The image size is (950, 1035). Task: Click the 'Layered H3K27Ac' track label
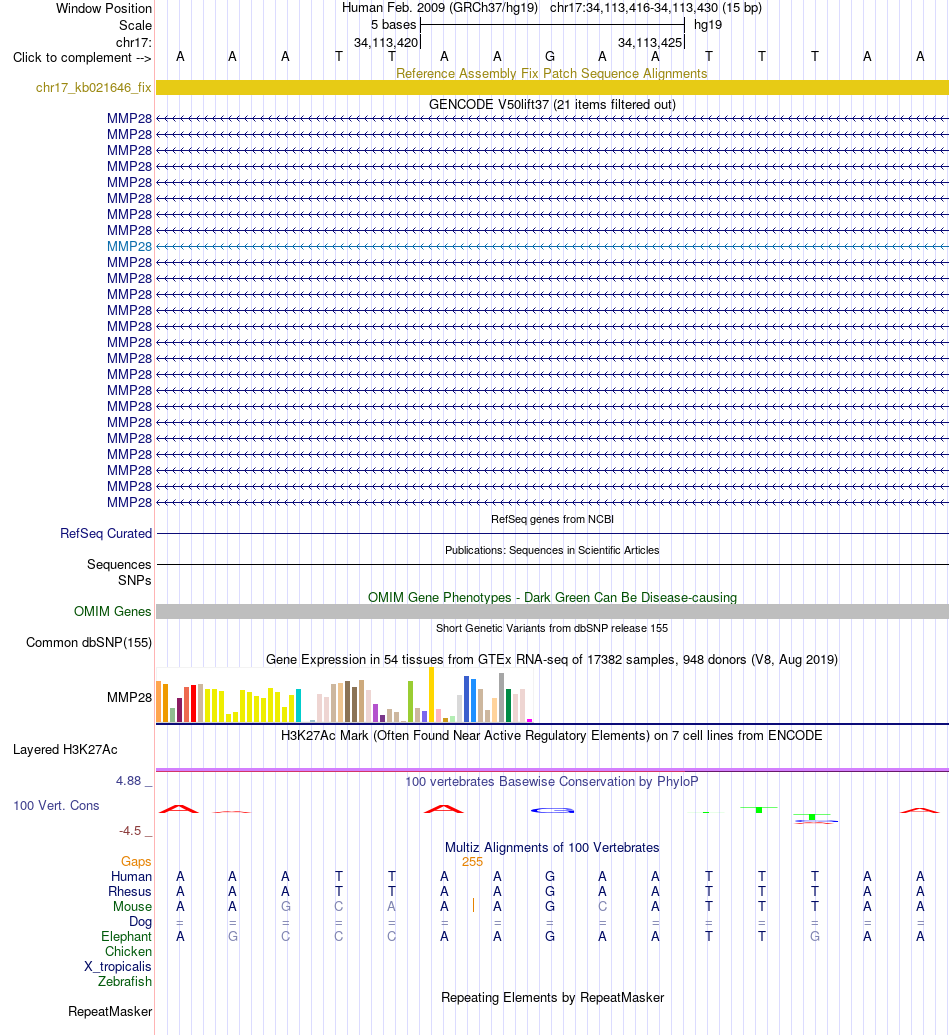(65, 749)
